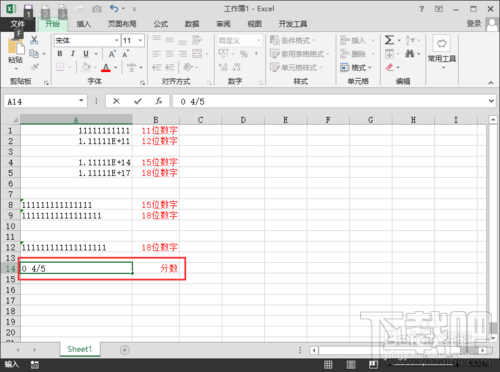Image resolution: width=500 pixels, height=372 pixels.
Task: Toggle Italic formatting
Action: (73, 54)
